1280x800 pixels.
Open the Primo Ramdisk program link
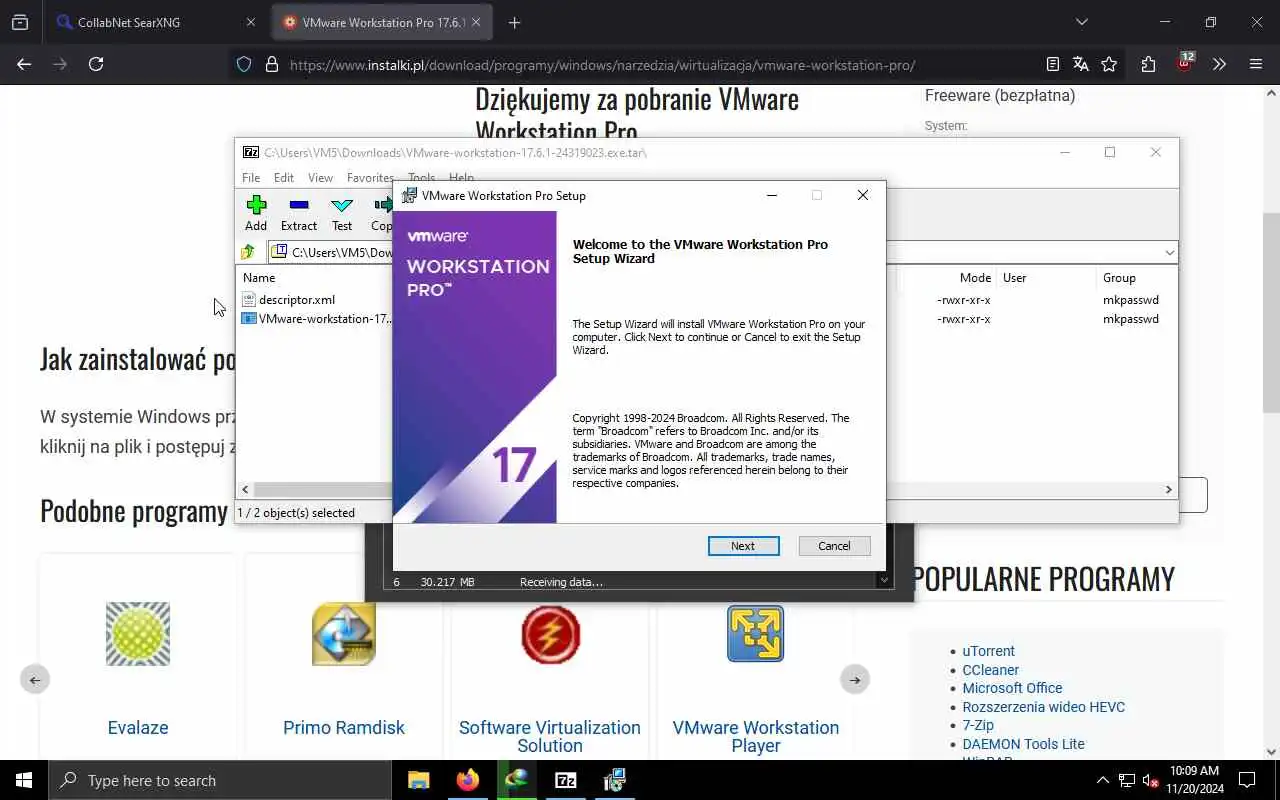pos(344,728)
